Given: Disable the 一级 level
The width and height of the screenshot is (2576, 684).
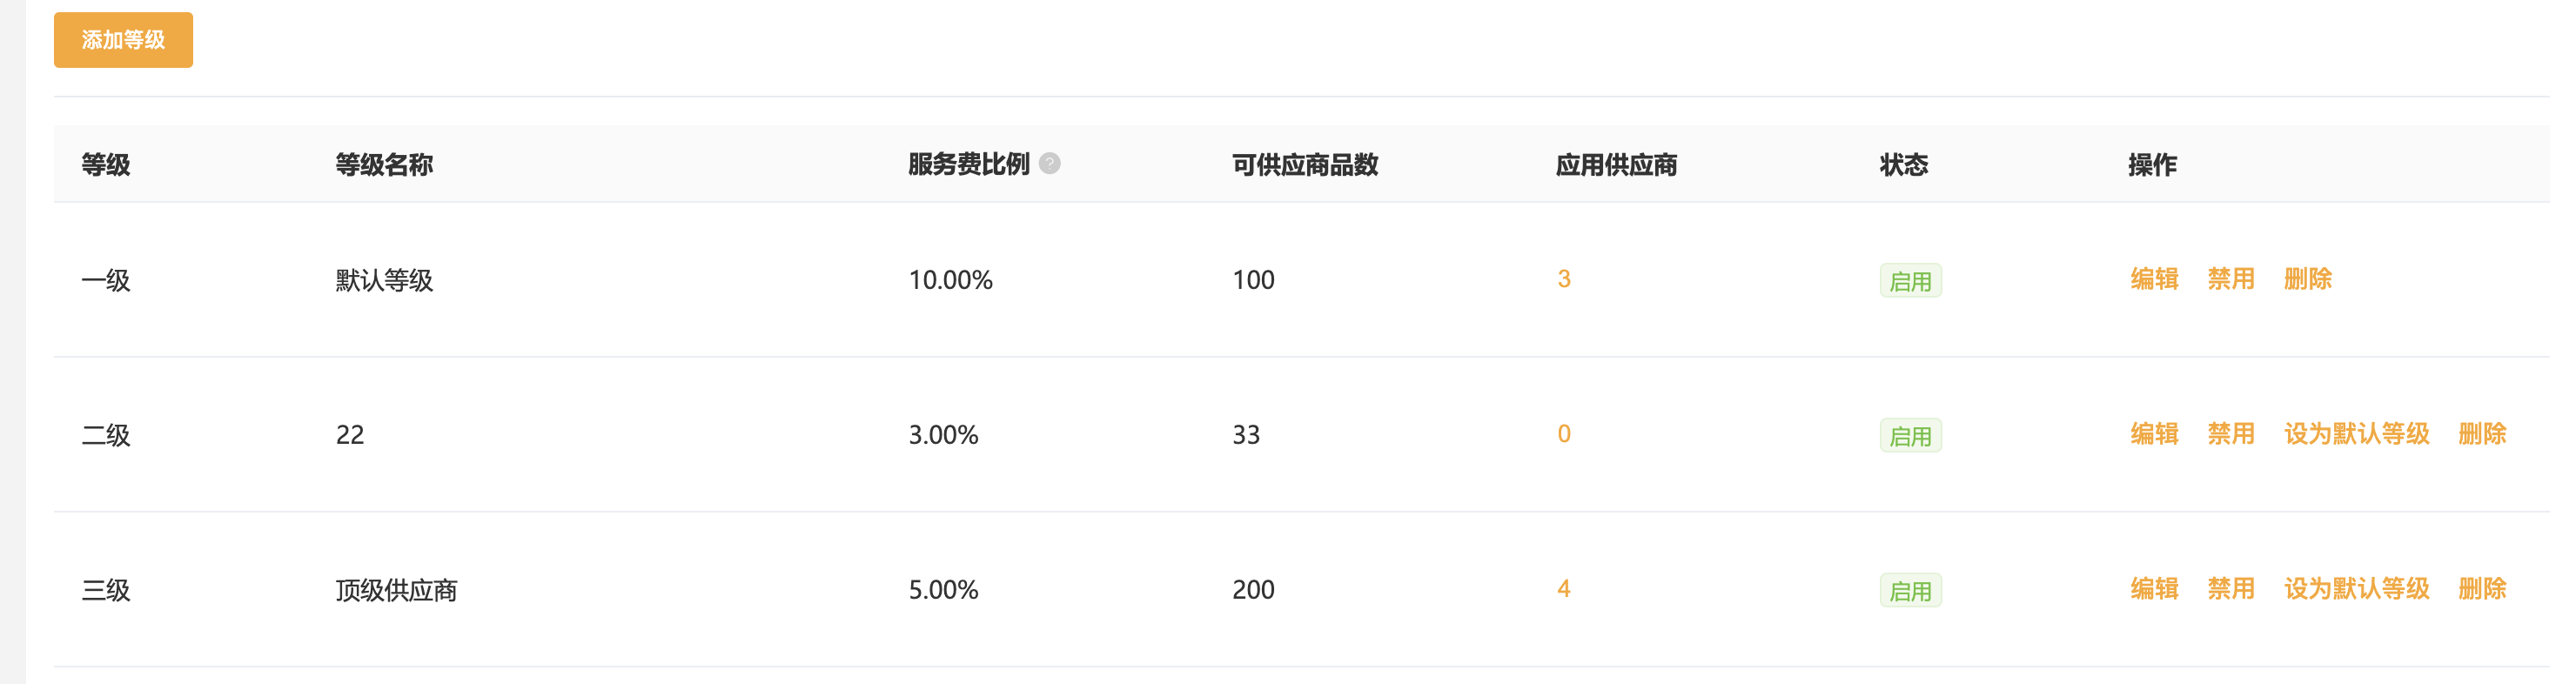Looking at the screenshot, I should tap(2230, 279).
